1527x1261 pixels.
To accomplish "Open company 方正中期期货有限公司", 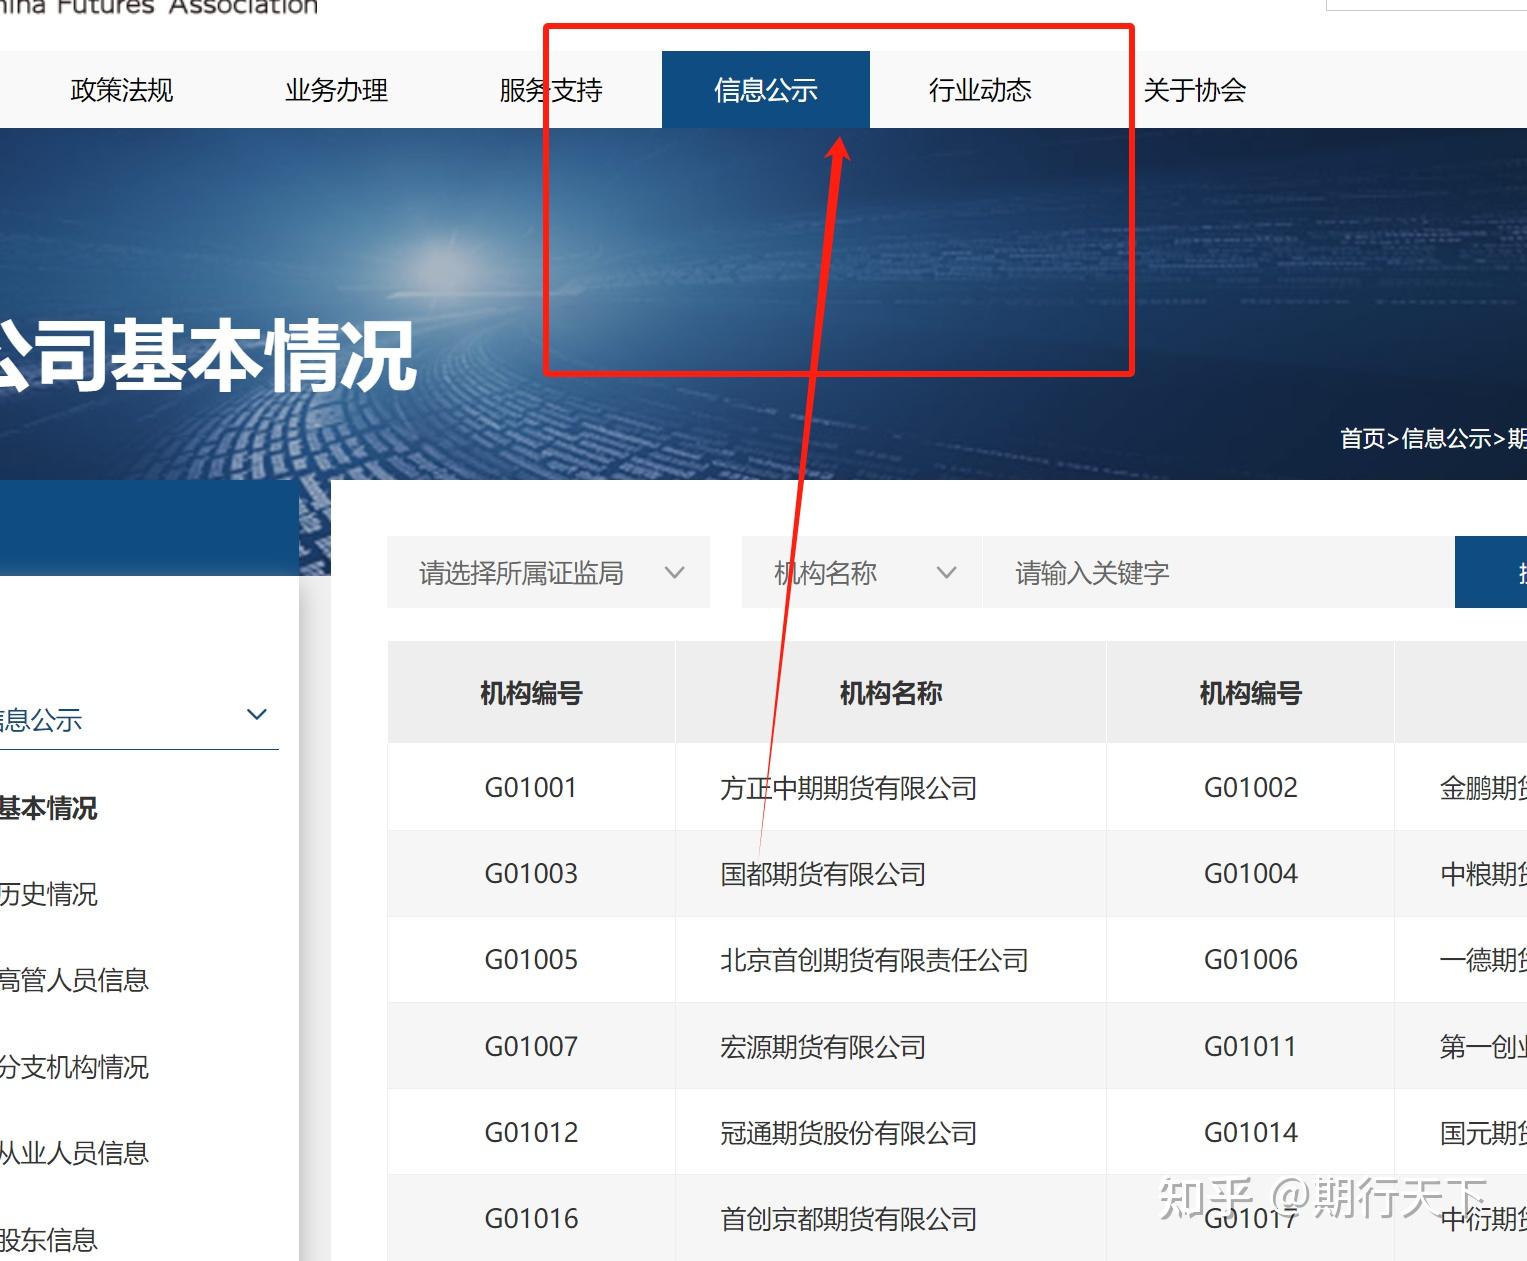I will tap(849, 788).
